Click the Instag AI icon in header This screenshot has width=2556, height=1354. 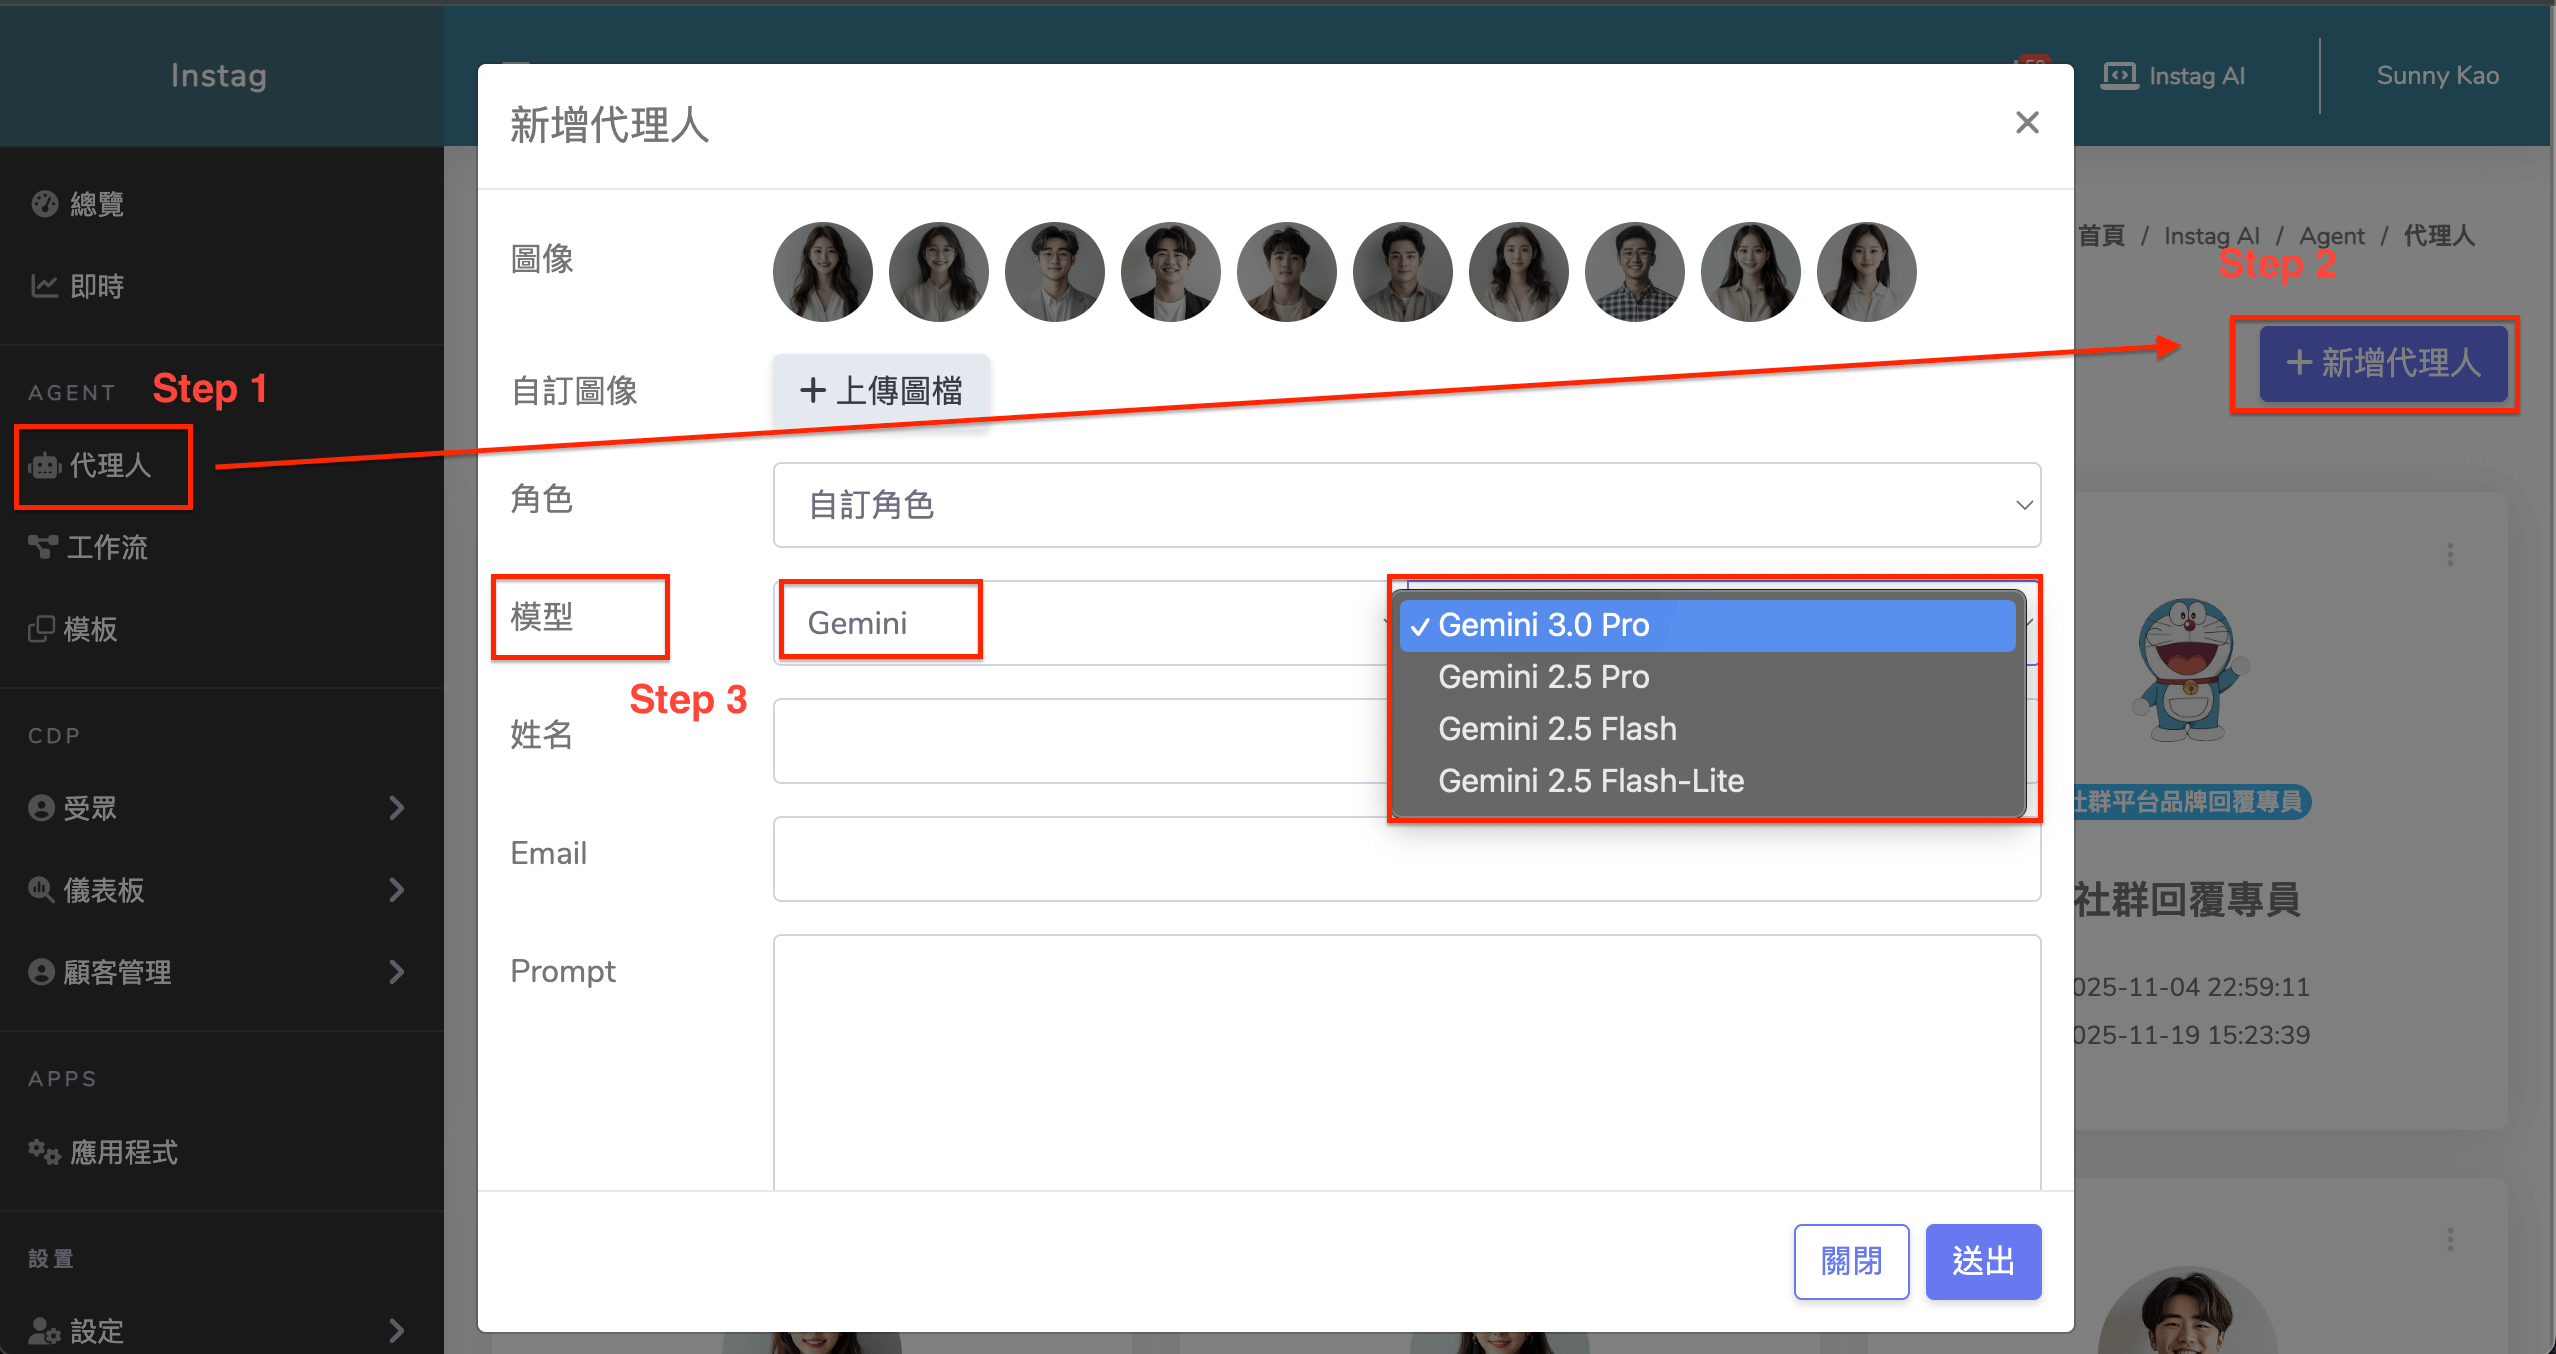tap(2119, 76)
